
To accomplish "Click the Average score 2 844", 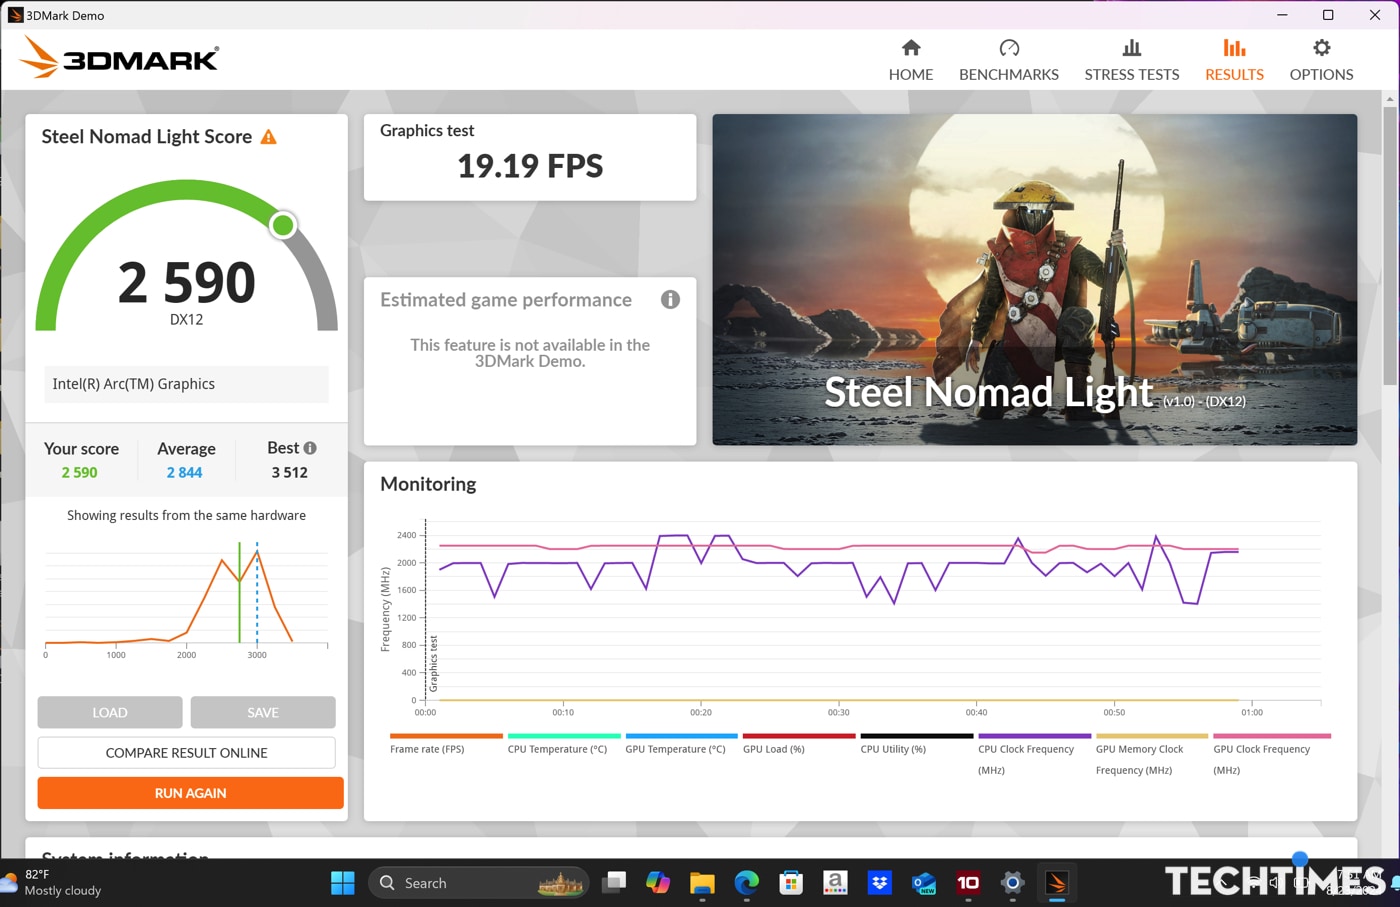I will coord(184,472).
